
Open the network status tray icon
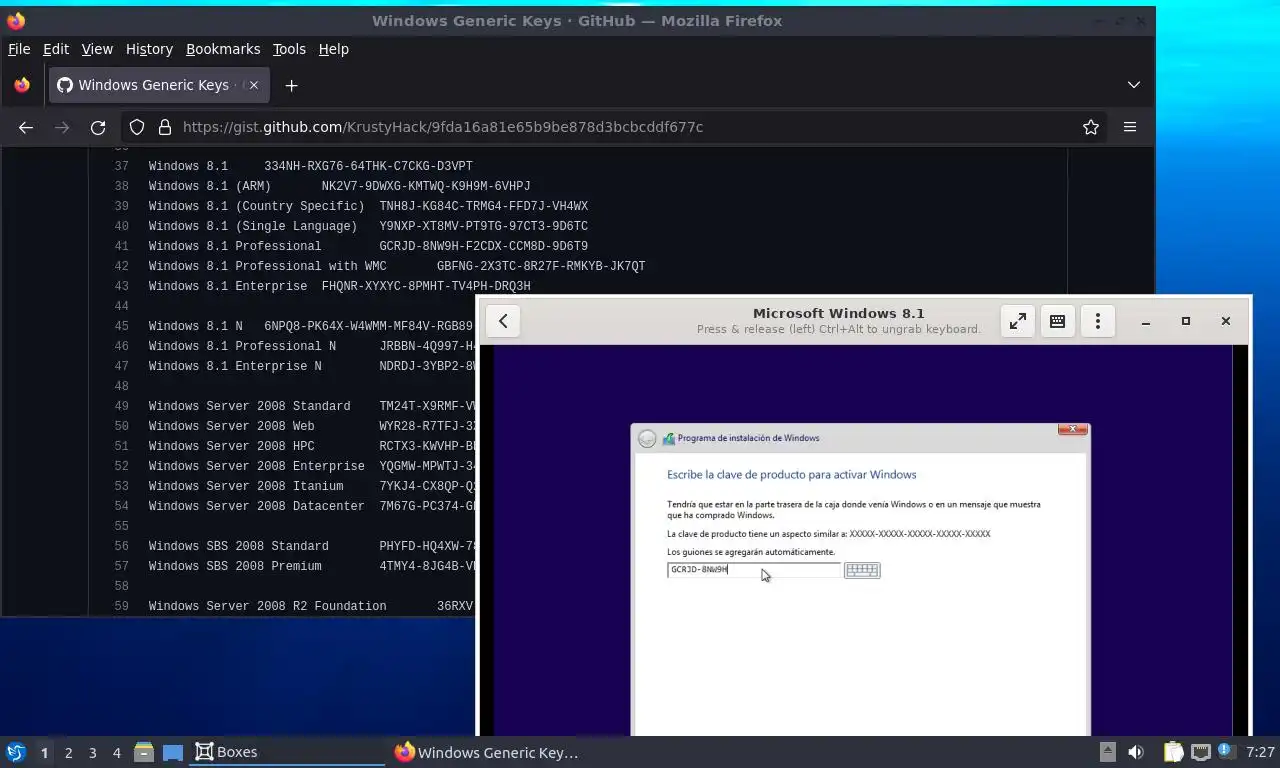pyautogui.click(x=1201, y=752)
